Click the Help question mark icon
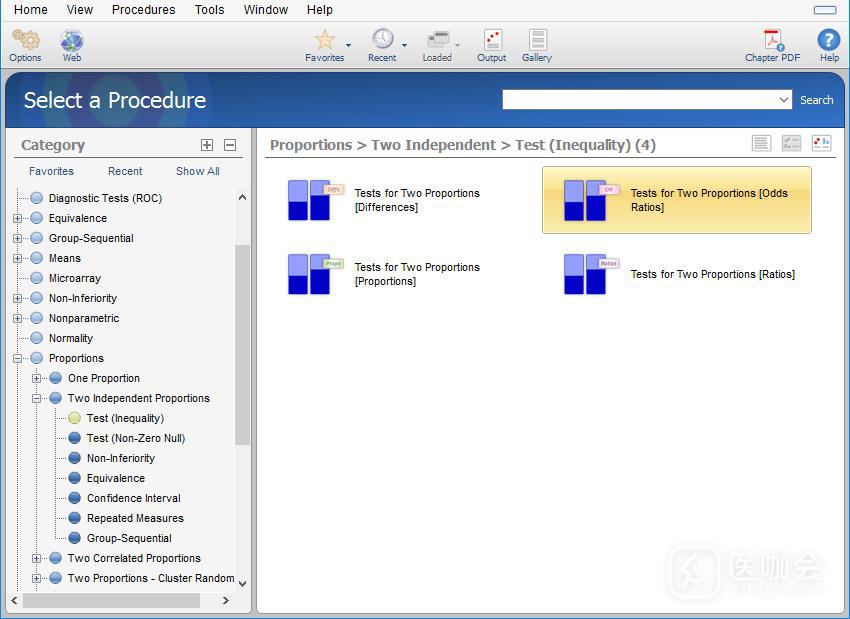The image size is (850, 619). 829,40
